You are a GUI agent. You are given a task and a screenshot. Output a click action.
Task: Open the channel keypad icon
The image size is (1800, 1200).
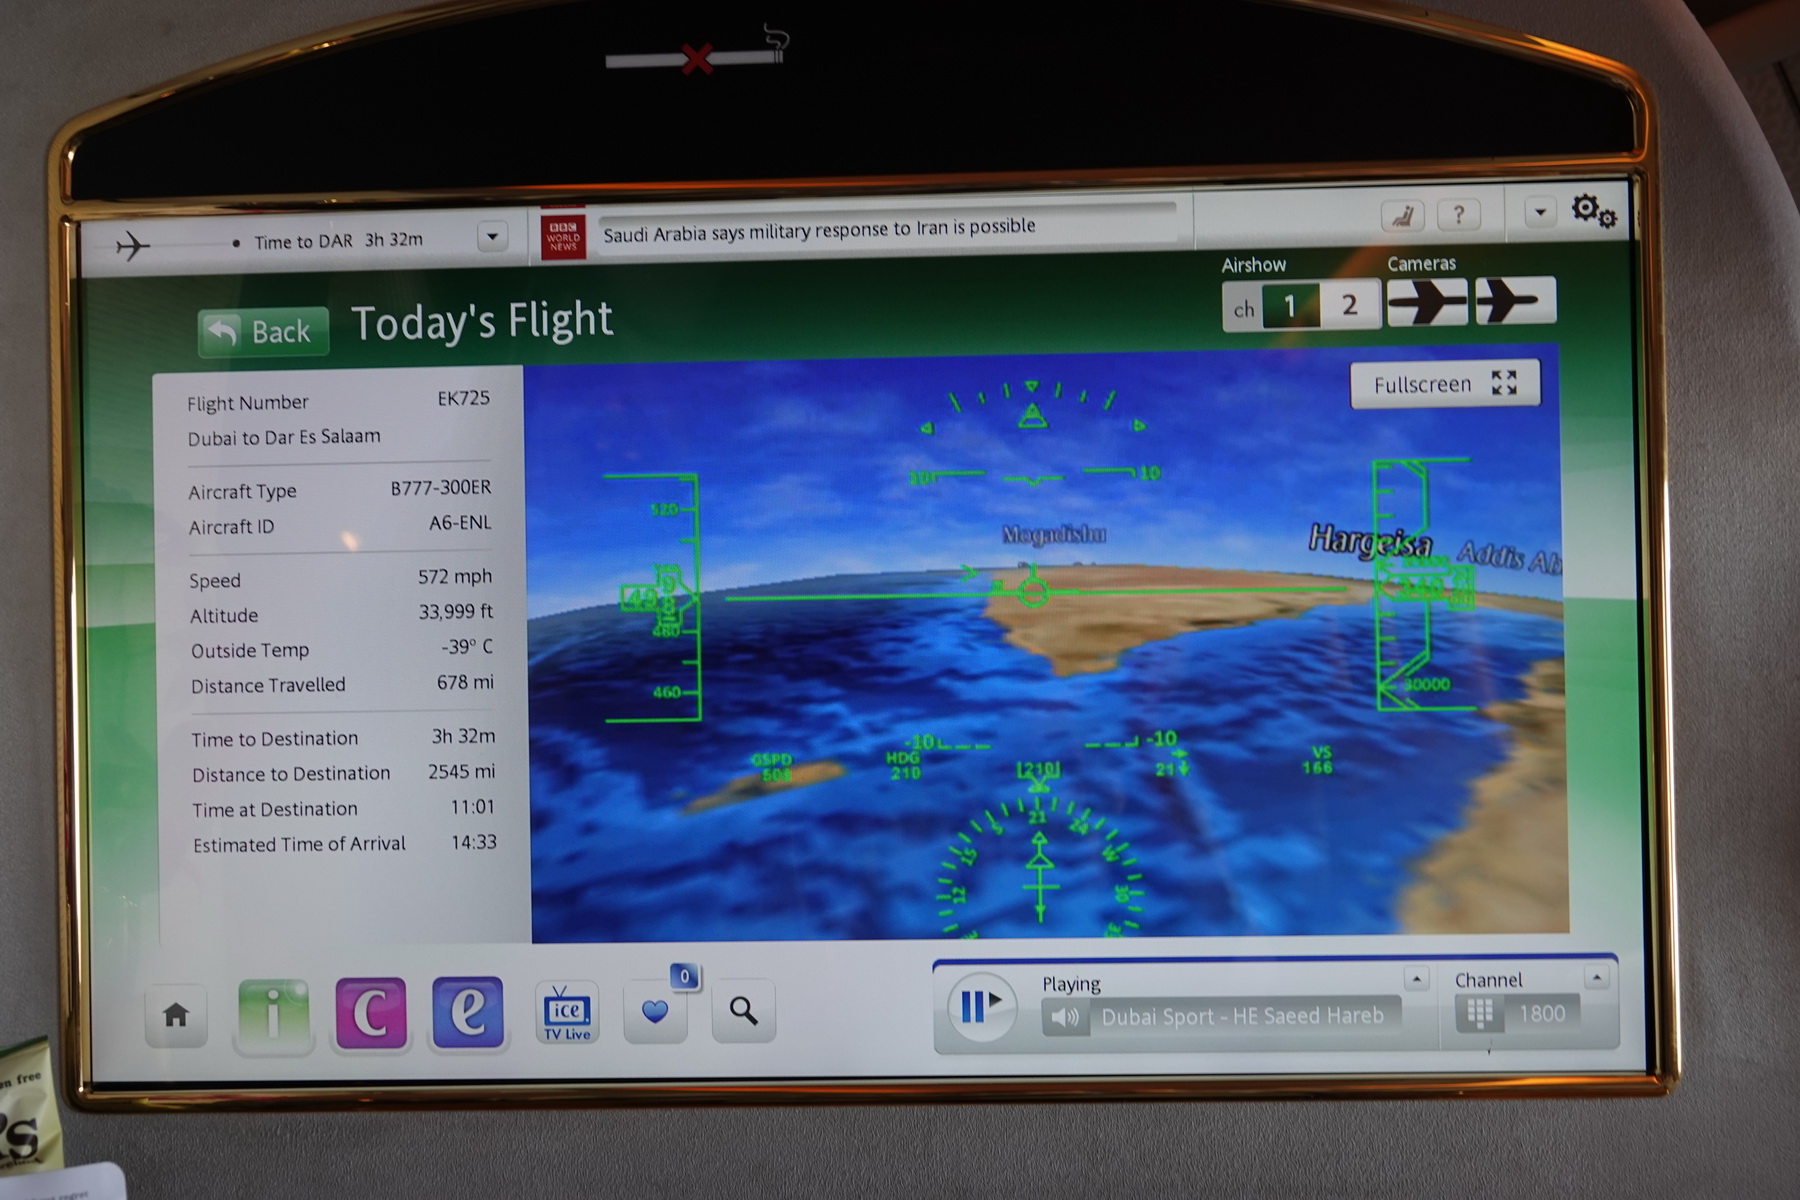click(x=1480, y=1014)
